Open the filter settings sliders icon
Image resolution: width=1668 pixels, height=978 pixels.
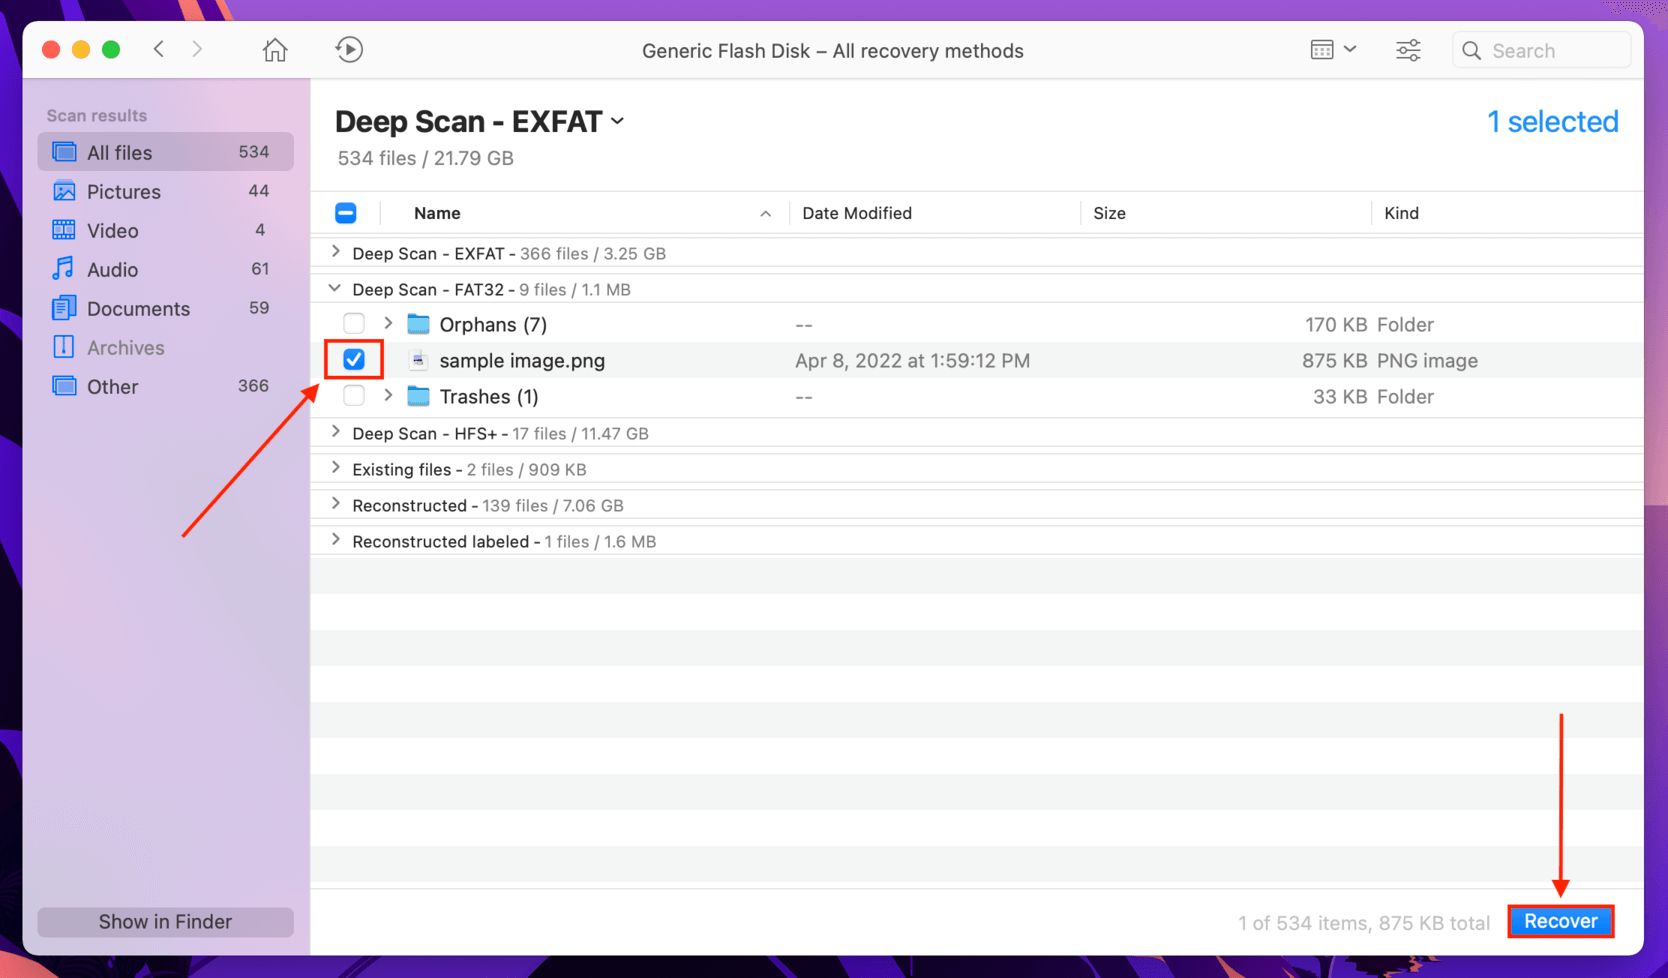tap(1408, 50)
